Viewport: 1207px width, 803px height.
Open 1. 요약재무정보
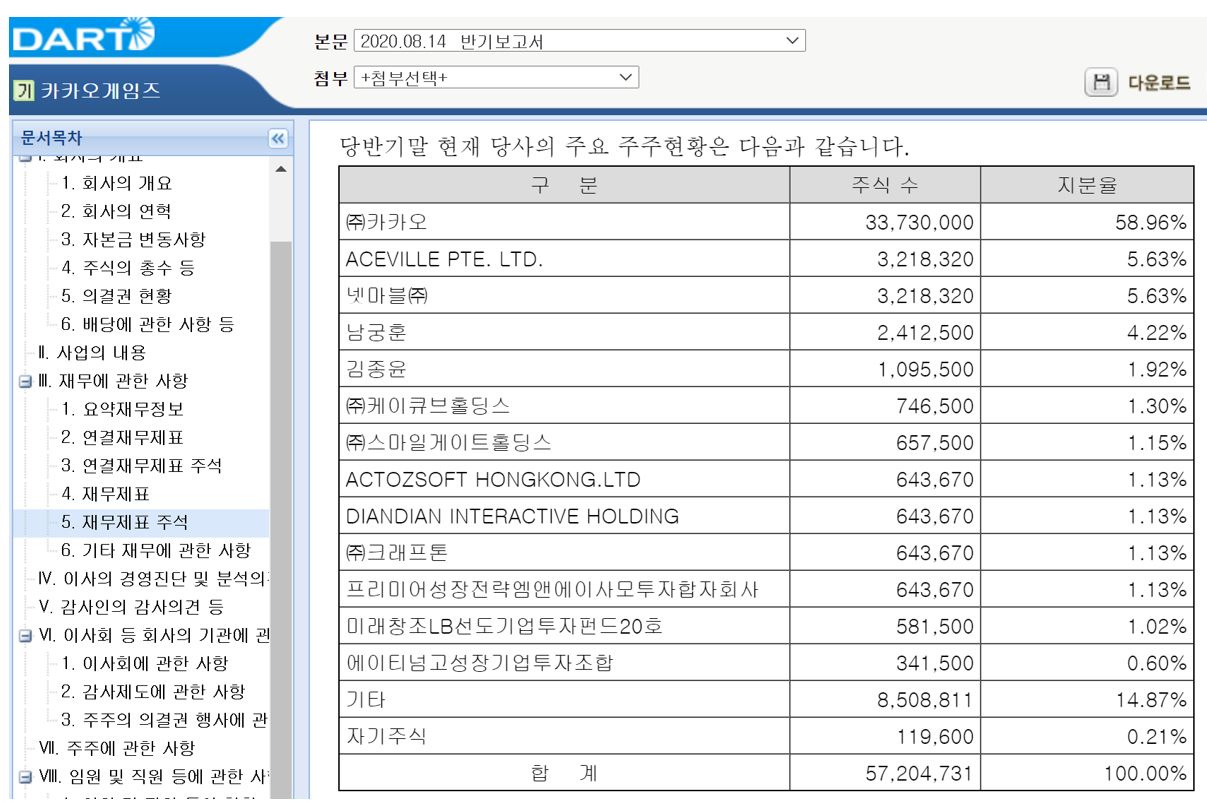[x=122, y=409]
